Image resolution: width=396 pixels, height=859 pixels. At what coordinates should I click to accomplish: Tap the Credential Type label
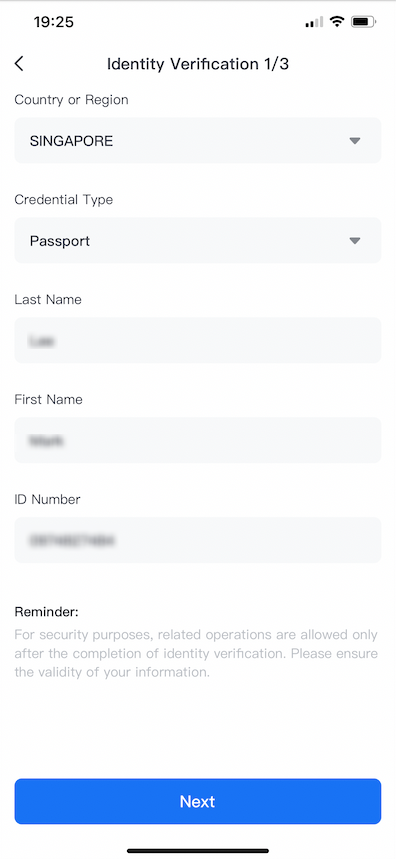(64, 199)
